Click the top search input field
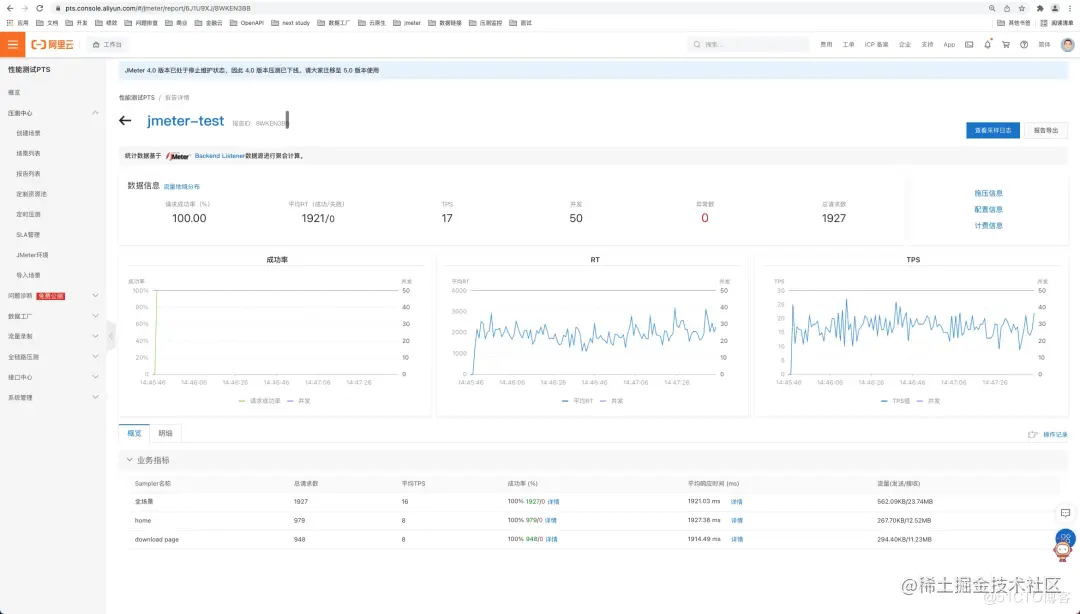Image resolution: width=1080 pixels, height=614 pixels. pos(749,44)
